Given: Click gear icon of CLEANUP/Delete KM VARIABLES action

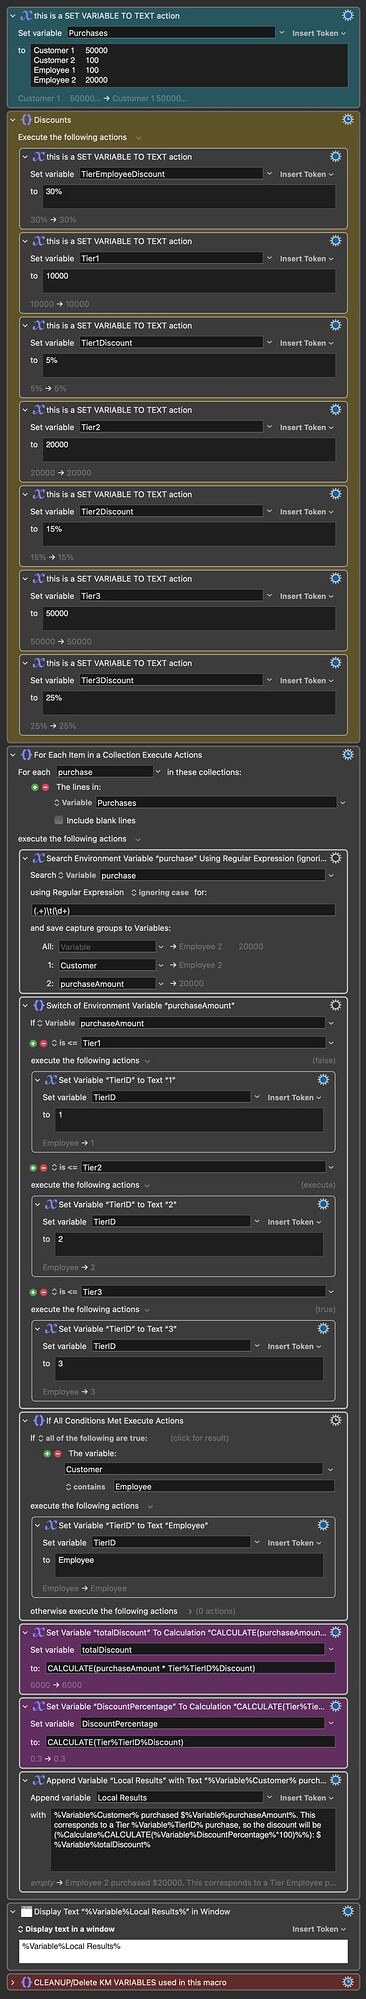Looking at the screenshot, I should tap(347, 1981).
